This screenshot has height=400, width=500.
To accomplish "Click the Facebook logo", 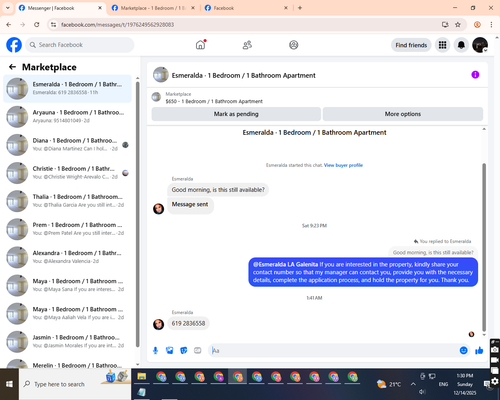I will coord(14,45).
